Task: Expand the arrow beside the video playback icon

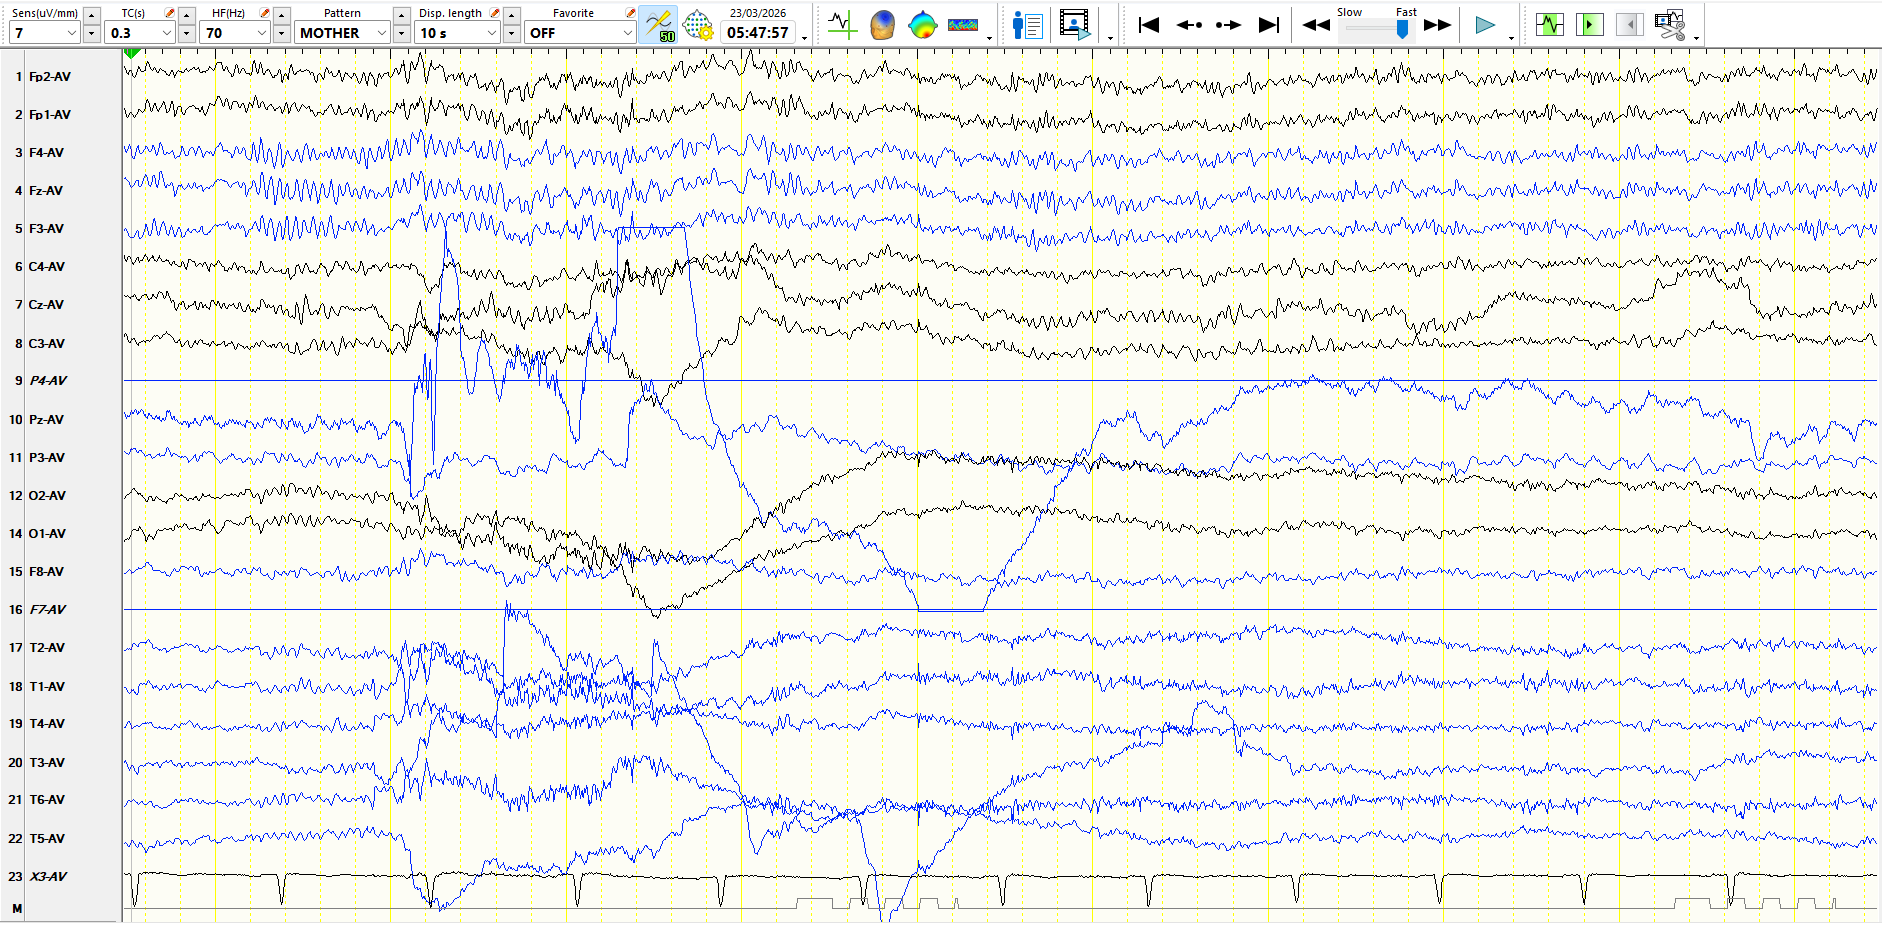Action: tap(1110, 38)
